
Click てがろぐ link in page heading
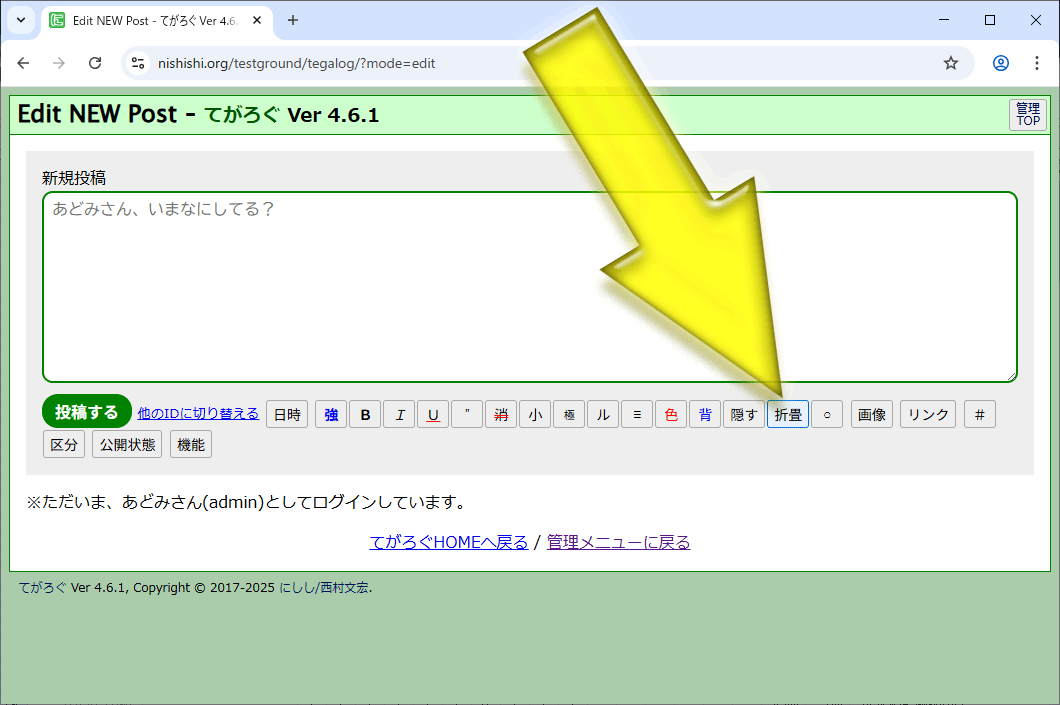(241, 114)
